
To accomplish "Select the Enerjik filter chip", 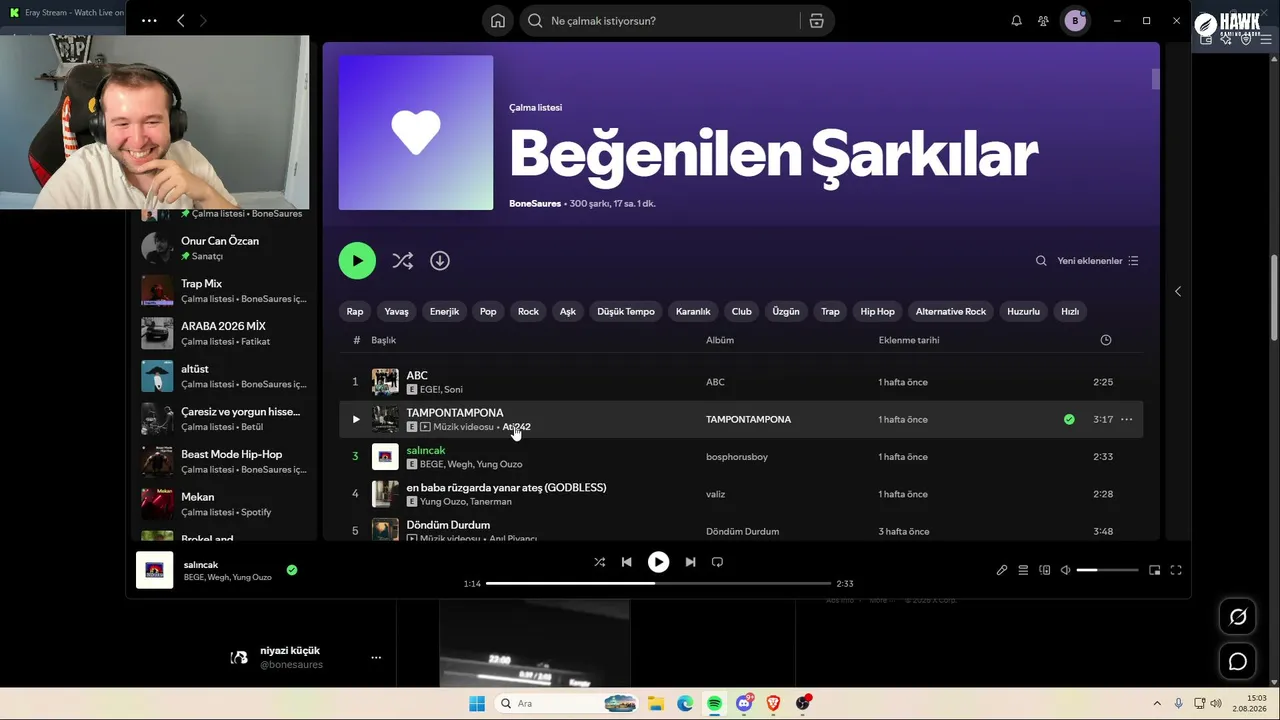I will coord(444,312).
